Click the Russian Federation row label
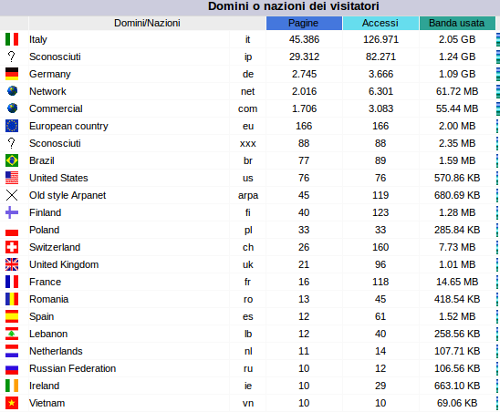This screenshot has height=412, width=500. click(x=73, y=368)
